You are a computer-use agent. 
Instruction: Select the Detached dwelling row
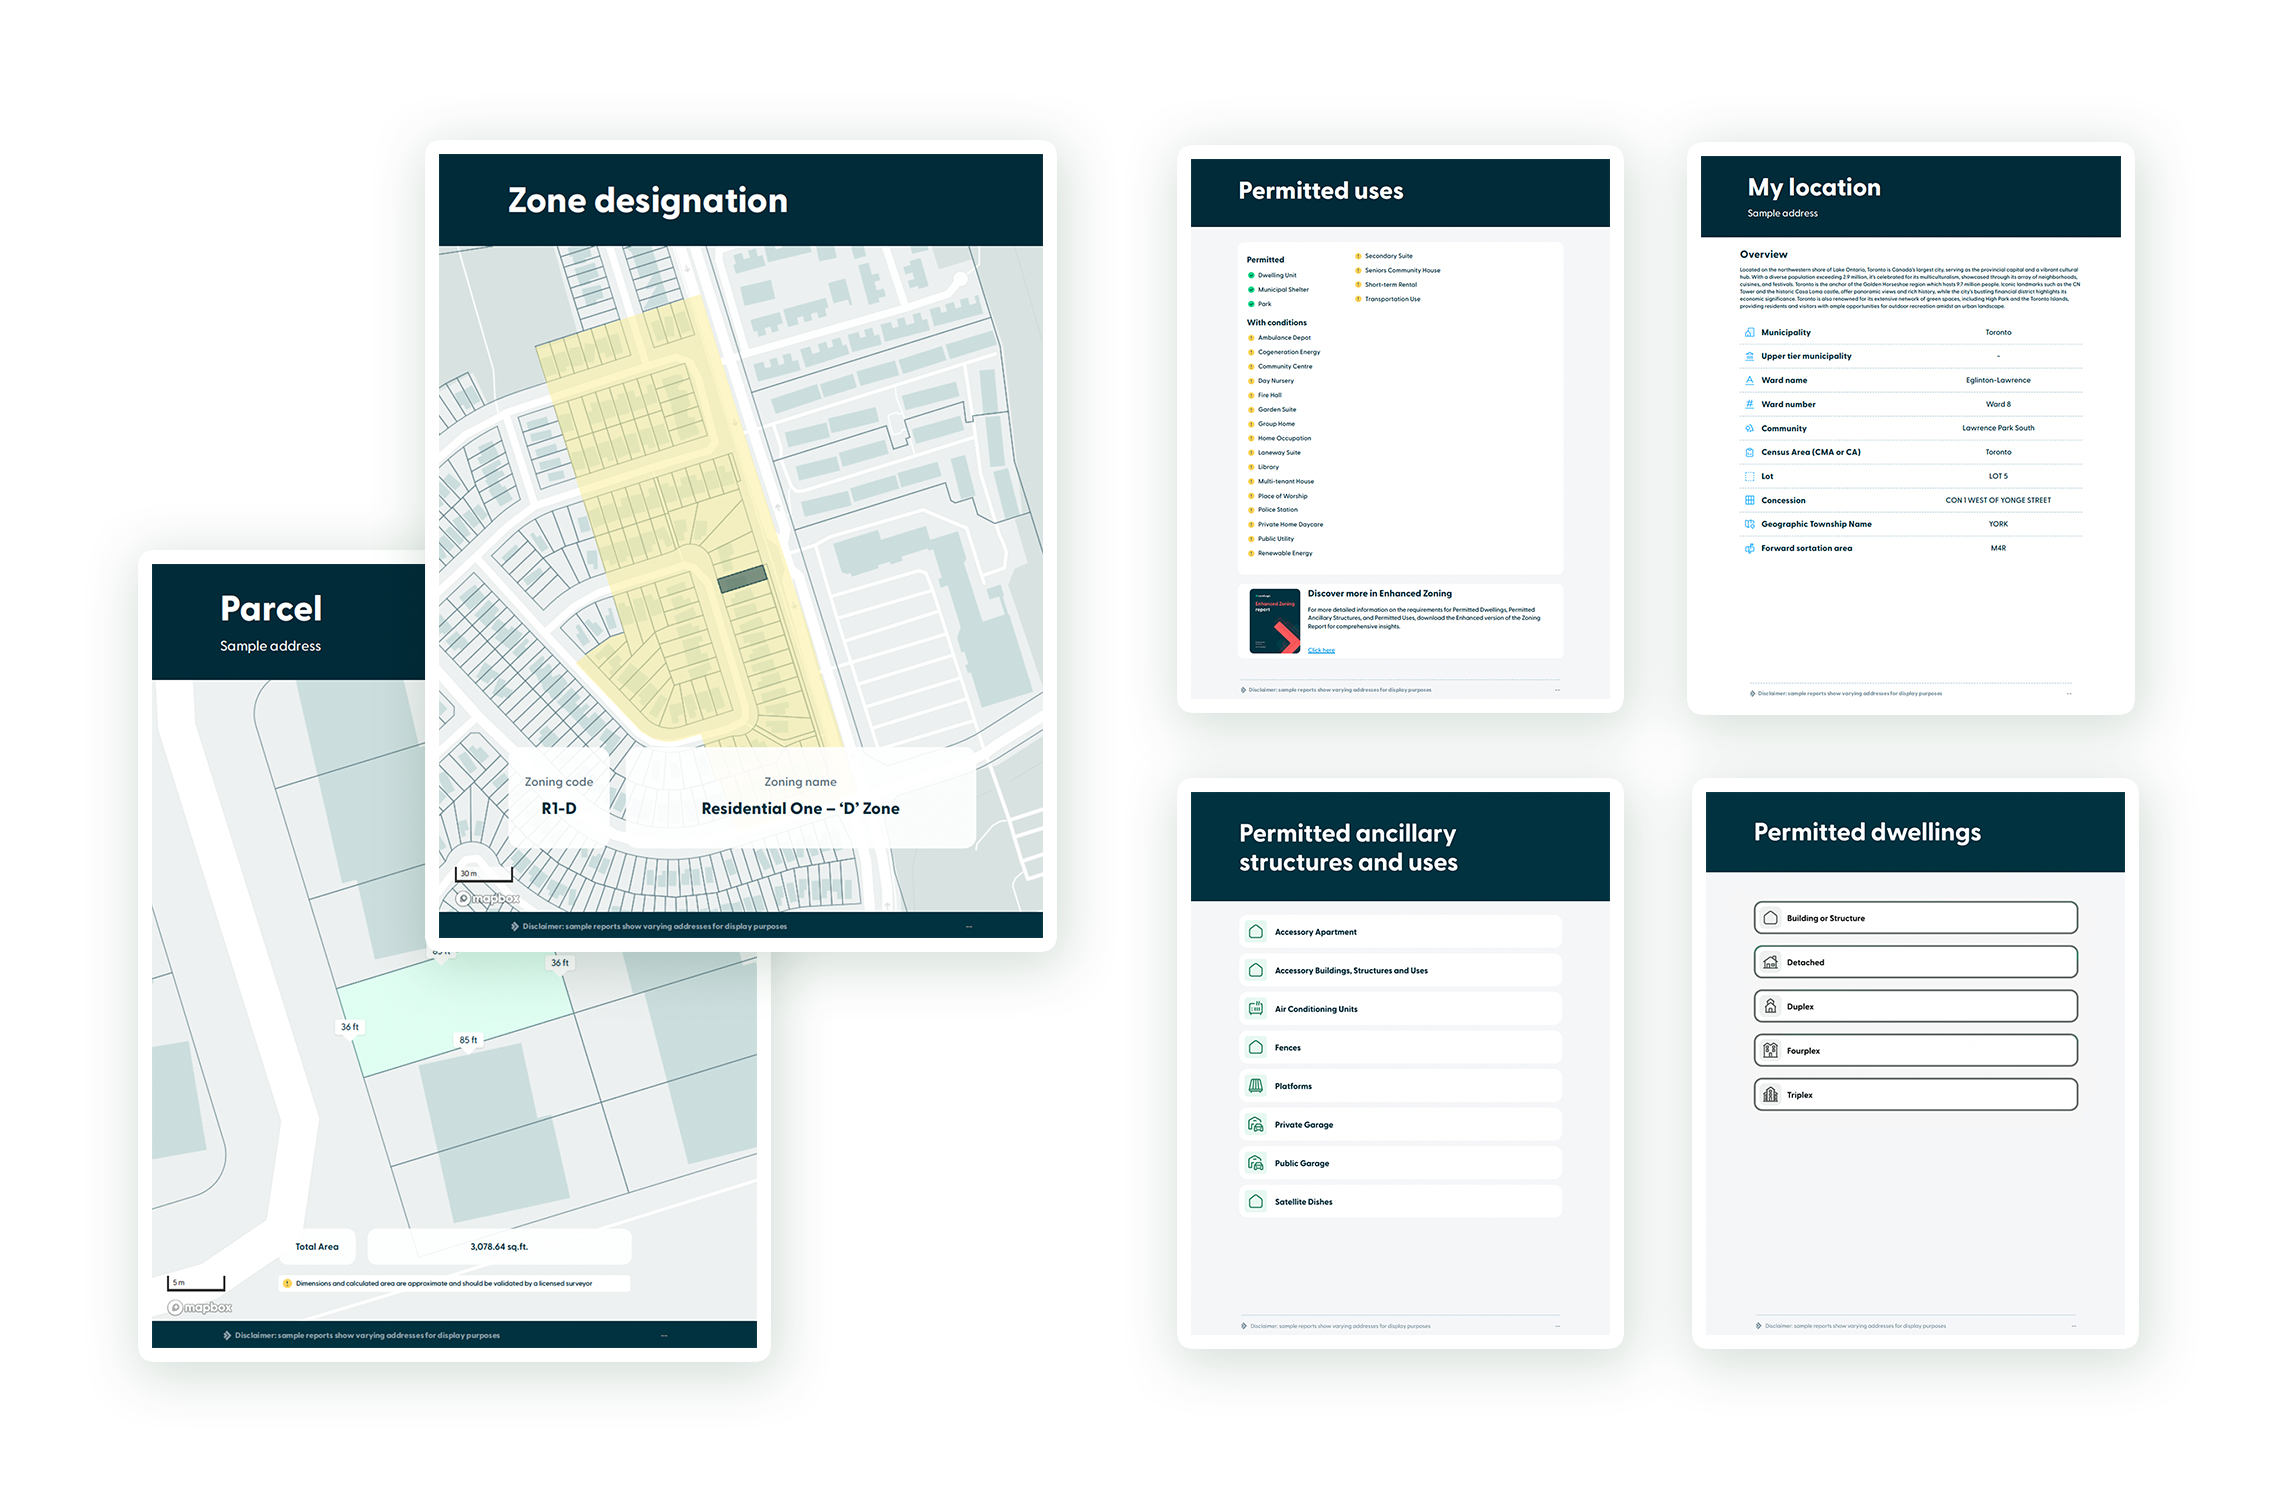point(1915,962)
